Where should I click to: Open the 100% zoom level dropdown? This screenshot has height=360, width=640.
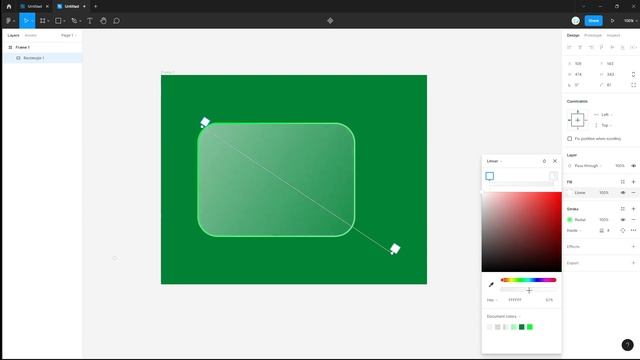(x=630, y=20)
